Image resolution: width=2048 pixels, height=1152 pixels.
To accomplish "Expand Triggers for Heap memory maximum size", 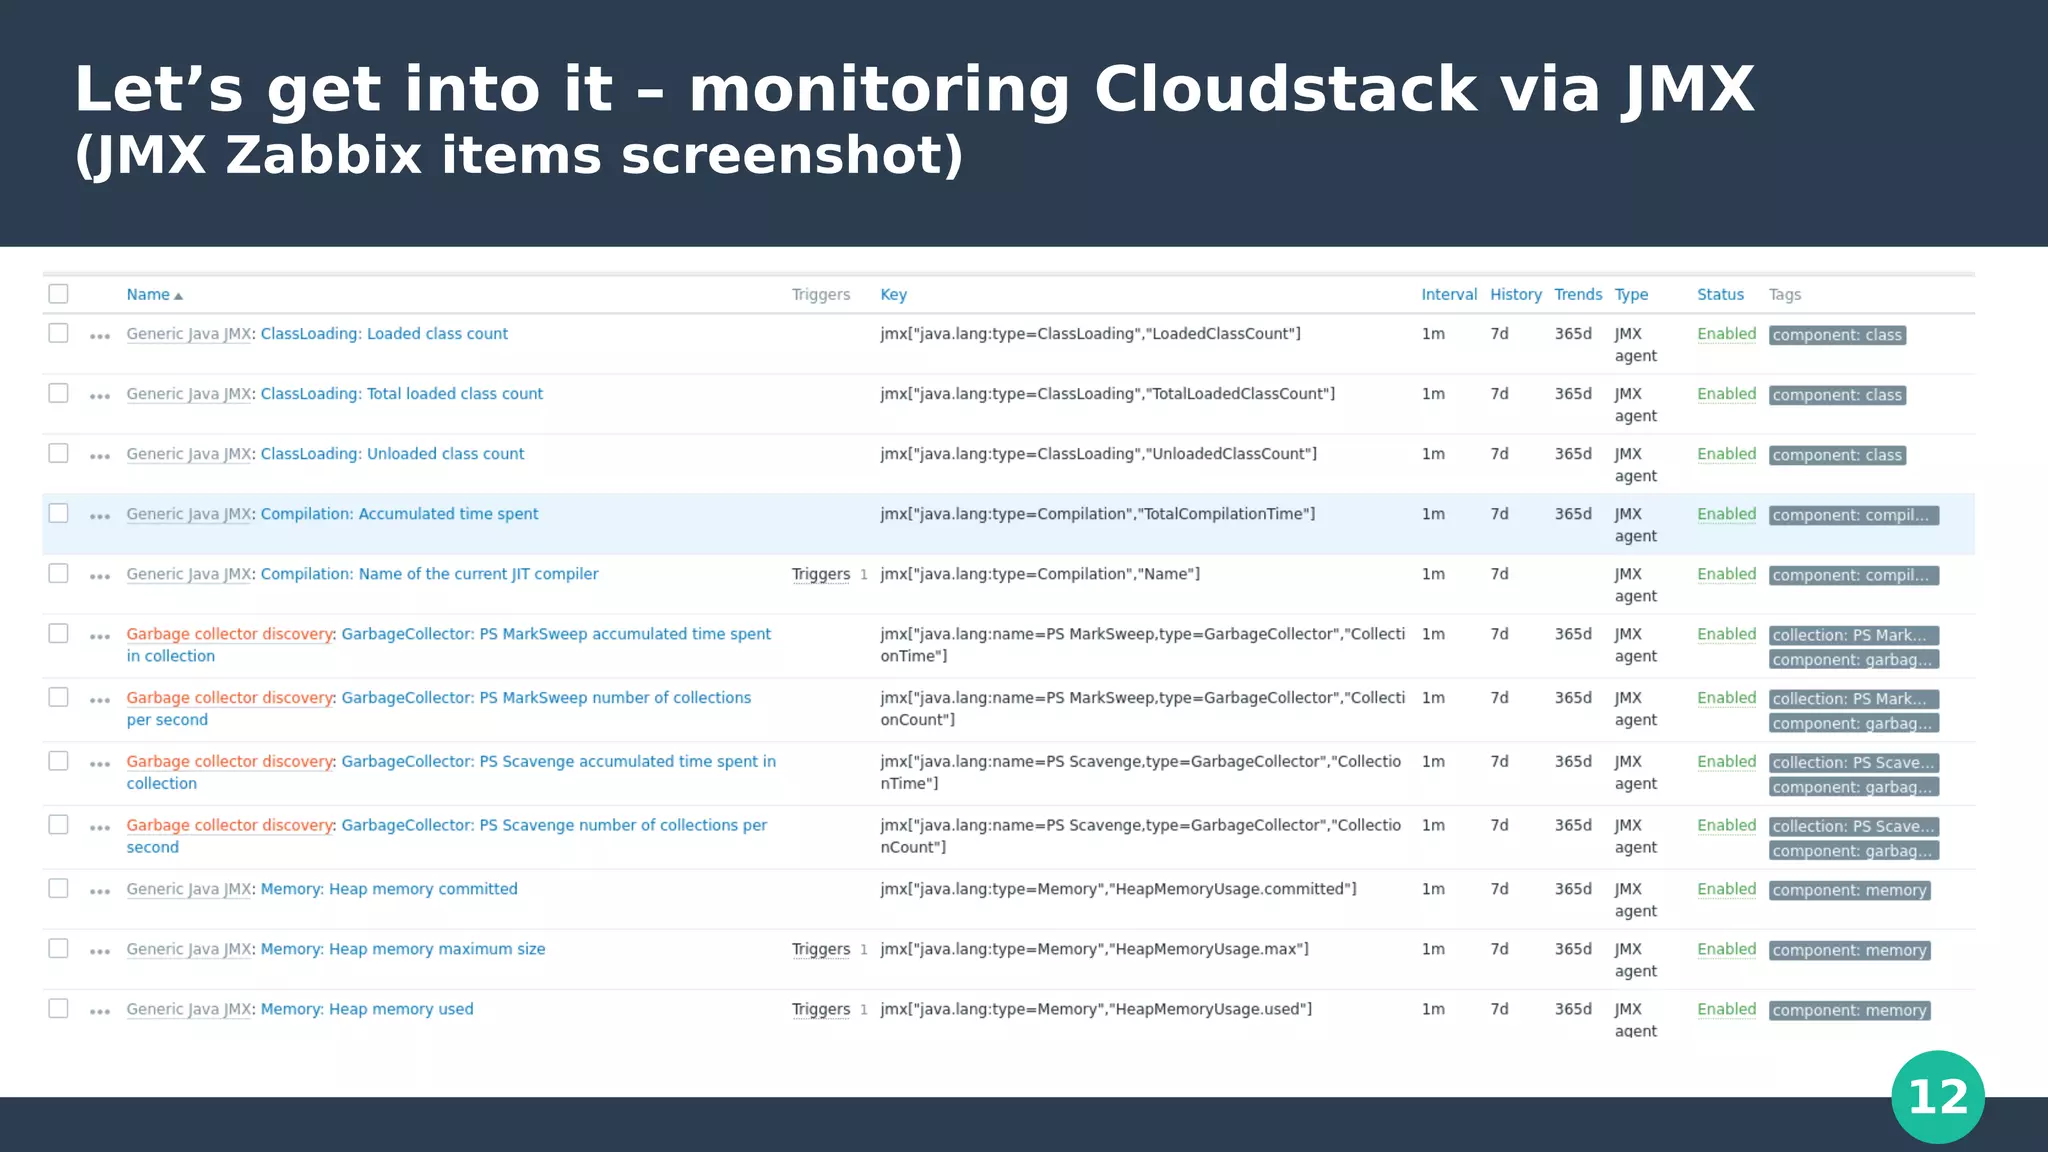I will 821,949.
